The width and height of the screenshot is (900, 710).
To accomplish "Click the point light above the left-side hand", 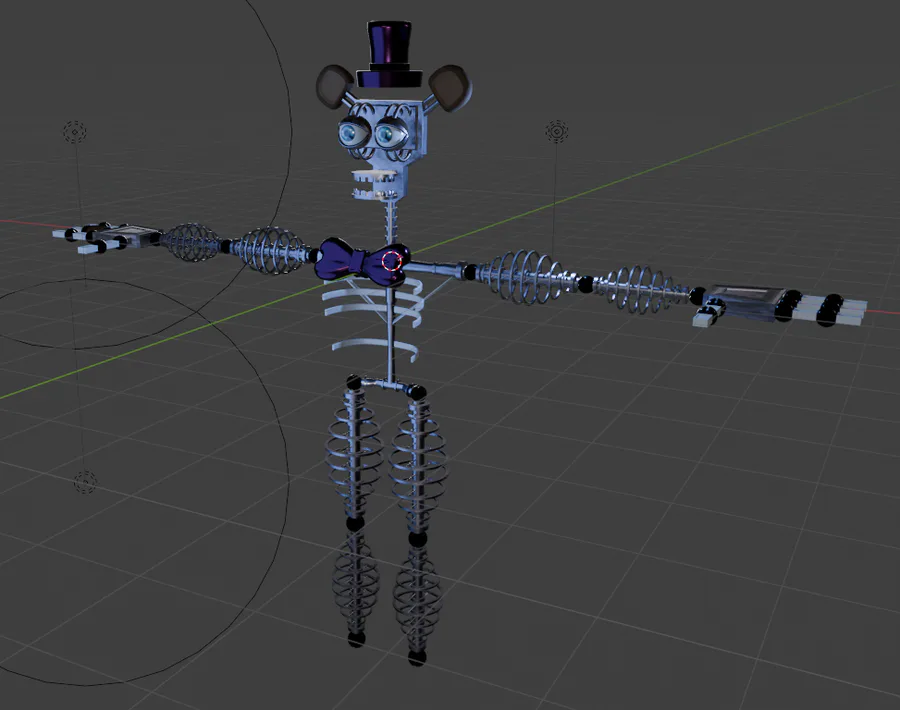I will (75, 132).
